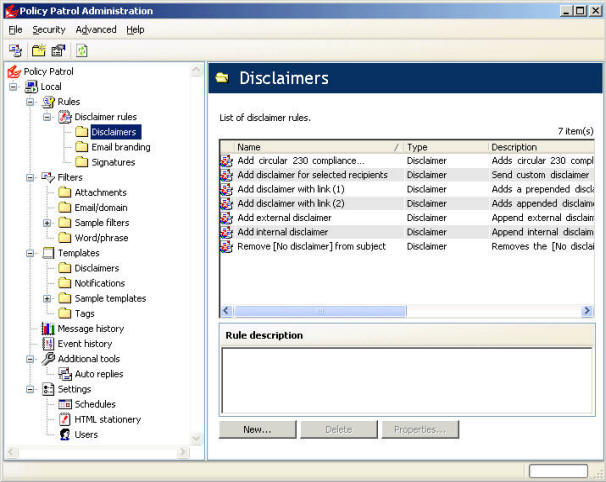Viewport: 606px width, 482px height.
Task: Sort list by Type column header
Action: [x=446, y=147]
